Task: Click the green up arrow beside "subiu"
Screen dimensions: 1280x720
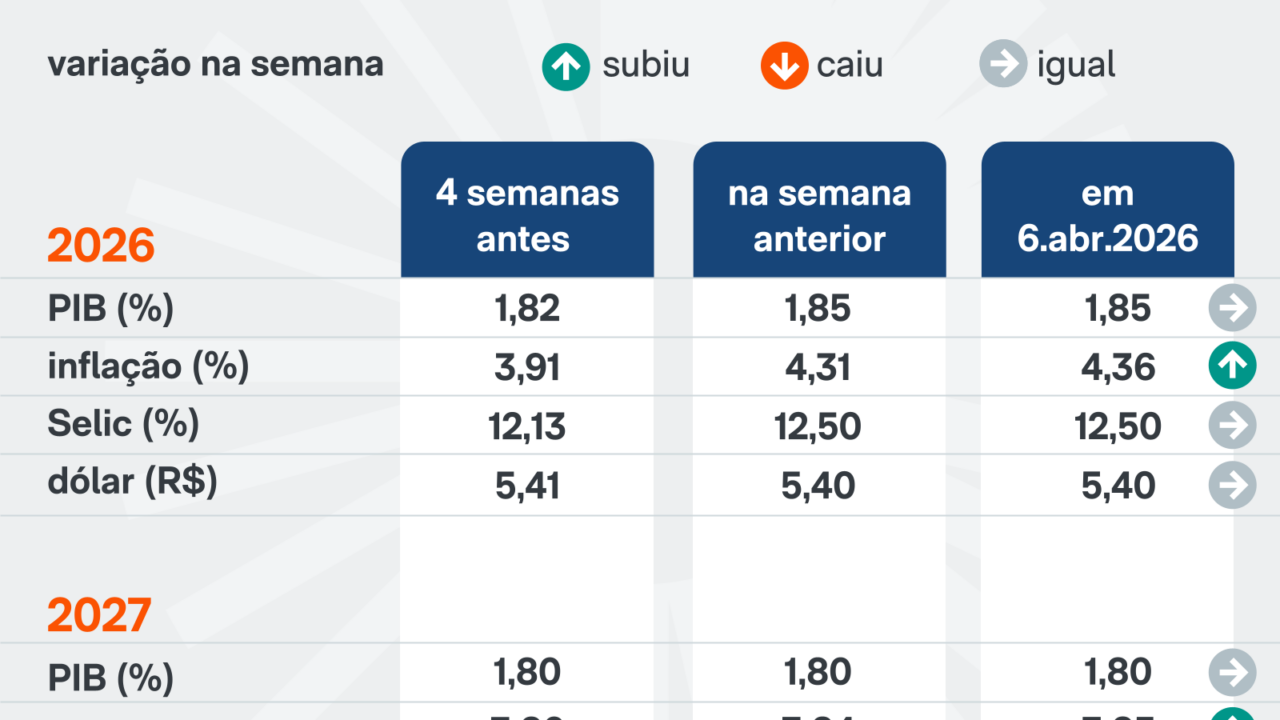Action: point(566,67)
